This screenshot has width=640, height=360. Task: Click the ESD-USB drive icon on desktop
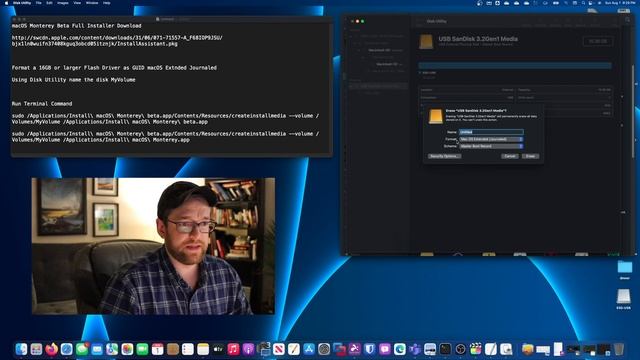(624, 298)
